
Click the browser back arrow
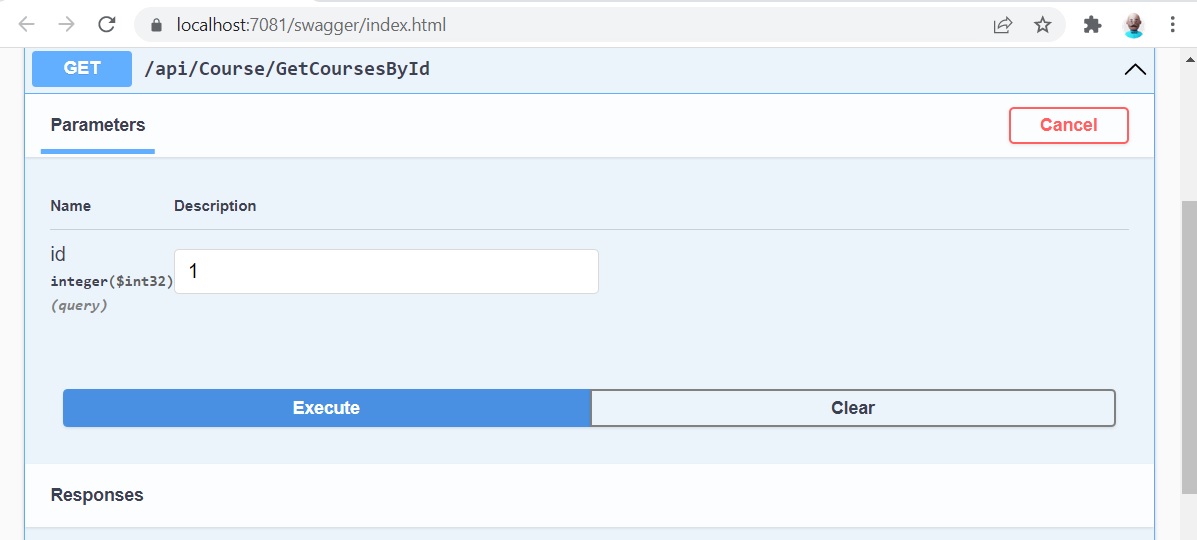27,24
